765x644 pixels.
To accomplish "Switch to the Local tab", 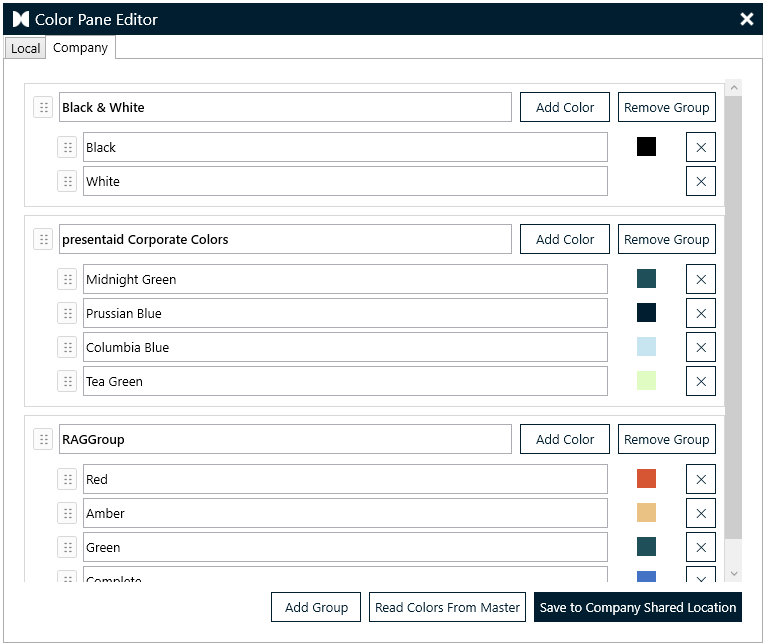I will point(25,48).
